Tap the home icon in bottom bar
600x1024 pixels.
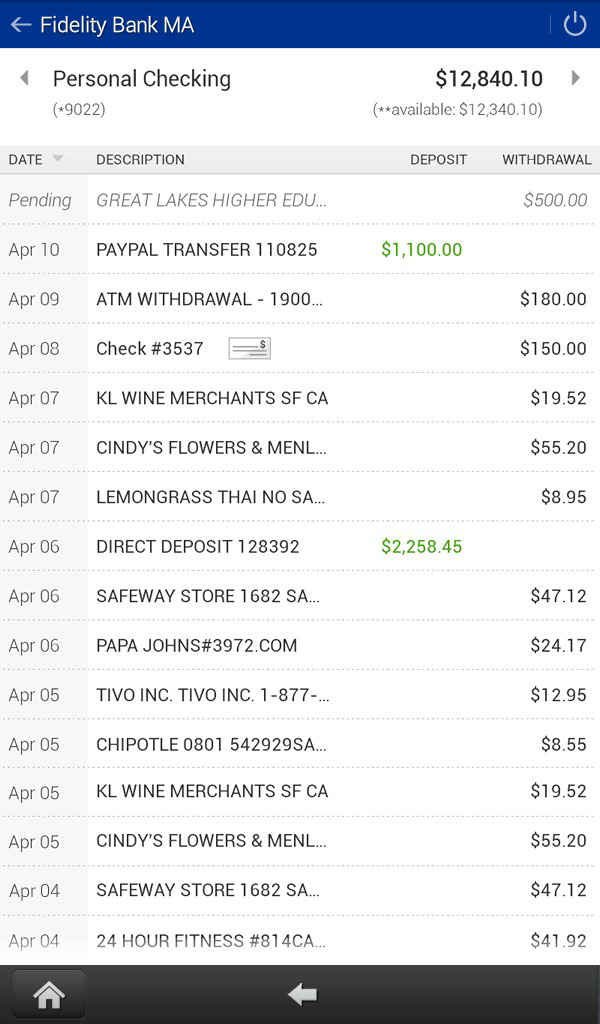49,994
